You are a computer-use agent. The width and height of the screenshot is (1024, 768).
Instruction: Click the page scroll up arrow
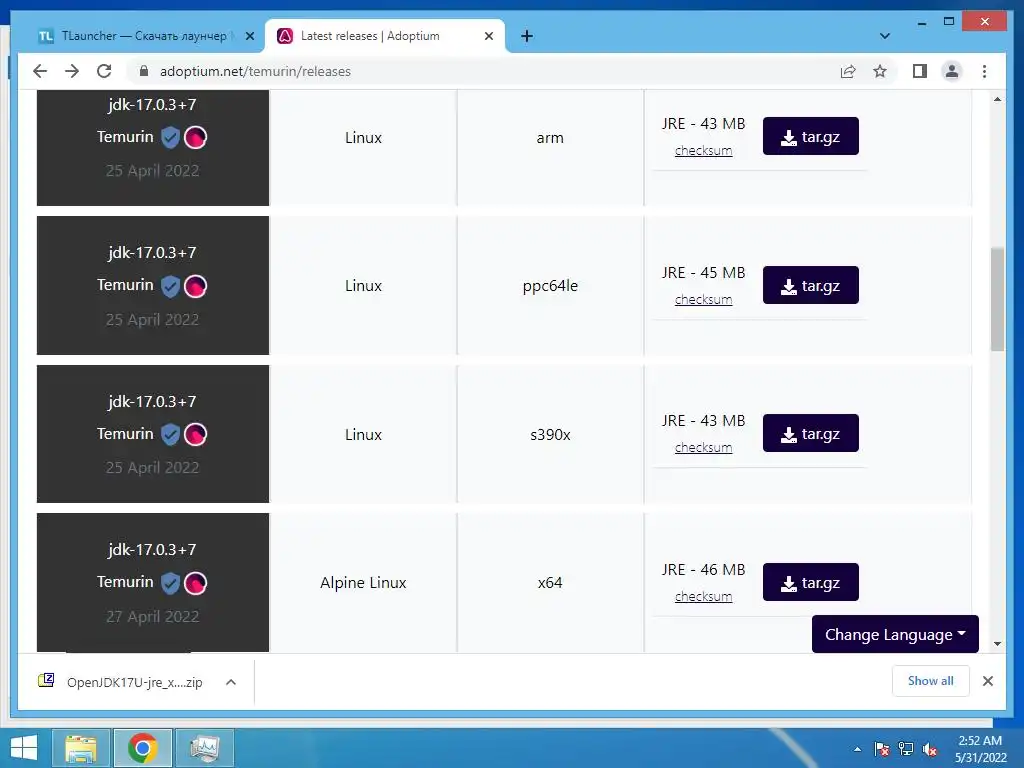pyautogui.click(x=997, y=99)
